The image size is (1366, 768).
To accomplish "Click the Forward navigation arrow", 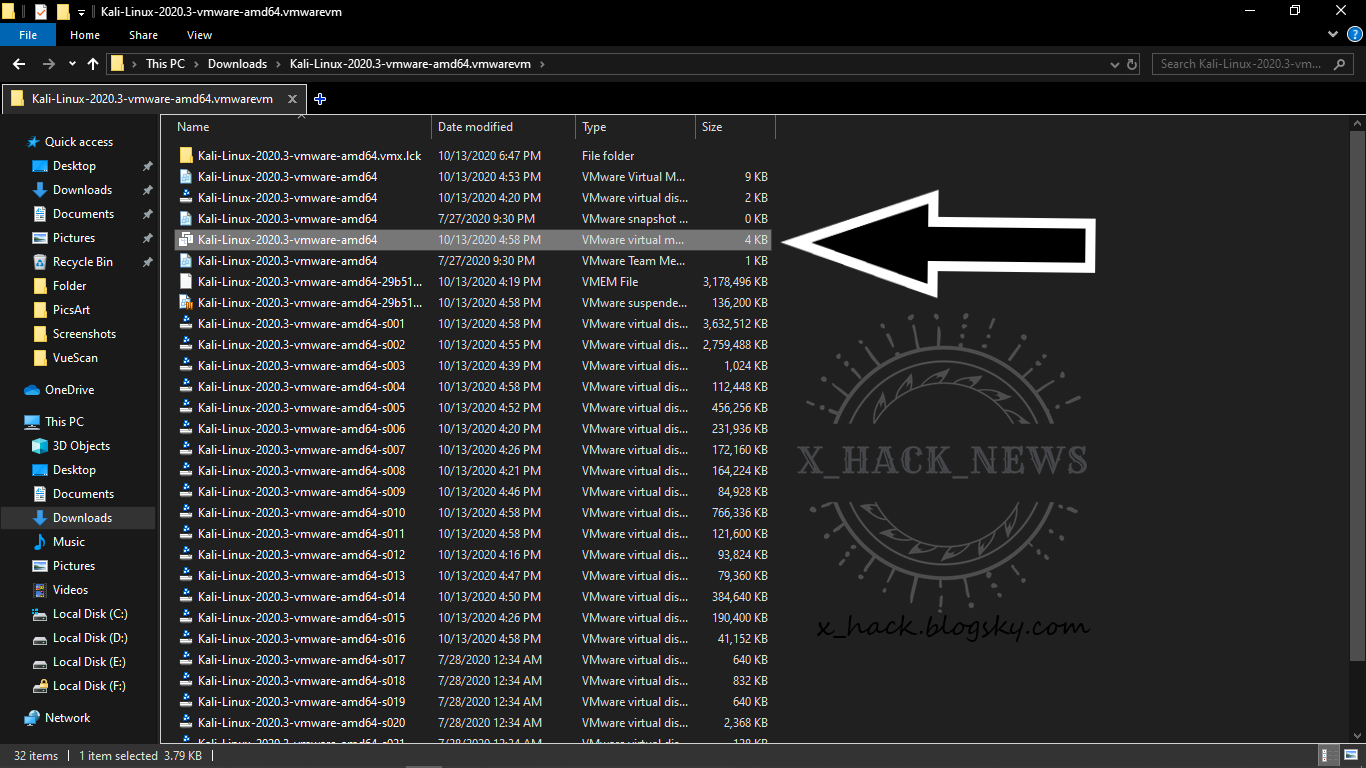I will 47,64.
